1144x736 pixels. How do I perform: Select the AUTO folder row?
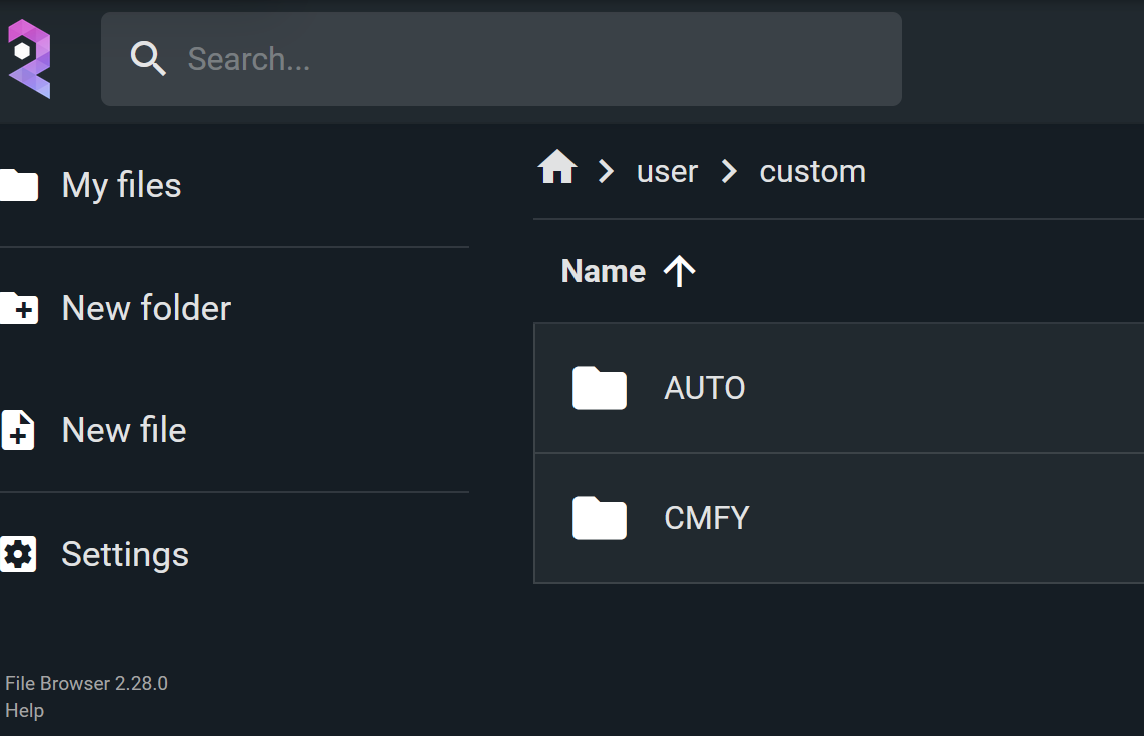800,388
